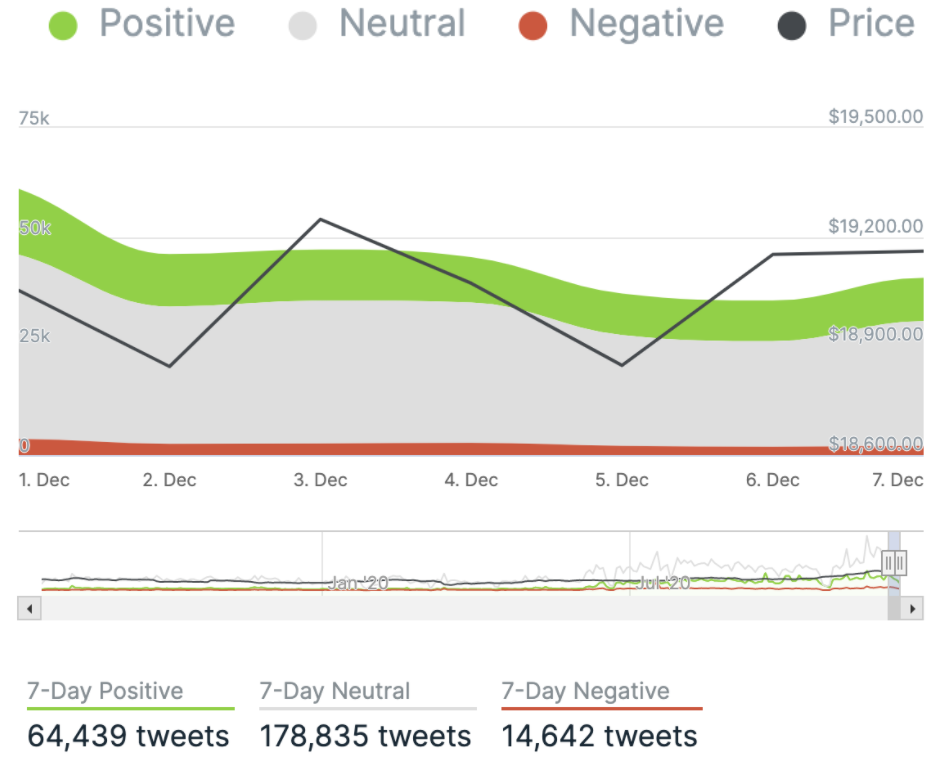This screenshot has width=940, height=770.
Task: Toggle the Neutral series gray legend dot
Action: point(302,25)
